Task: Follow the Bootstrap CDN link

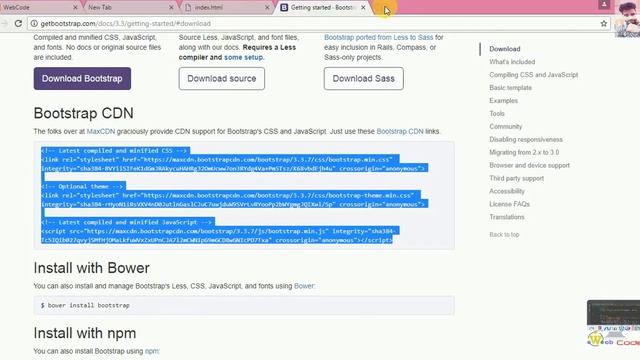Action: [400, 131]
